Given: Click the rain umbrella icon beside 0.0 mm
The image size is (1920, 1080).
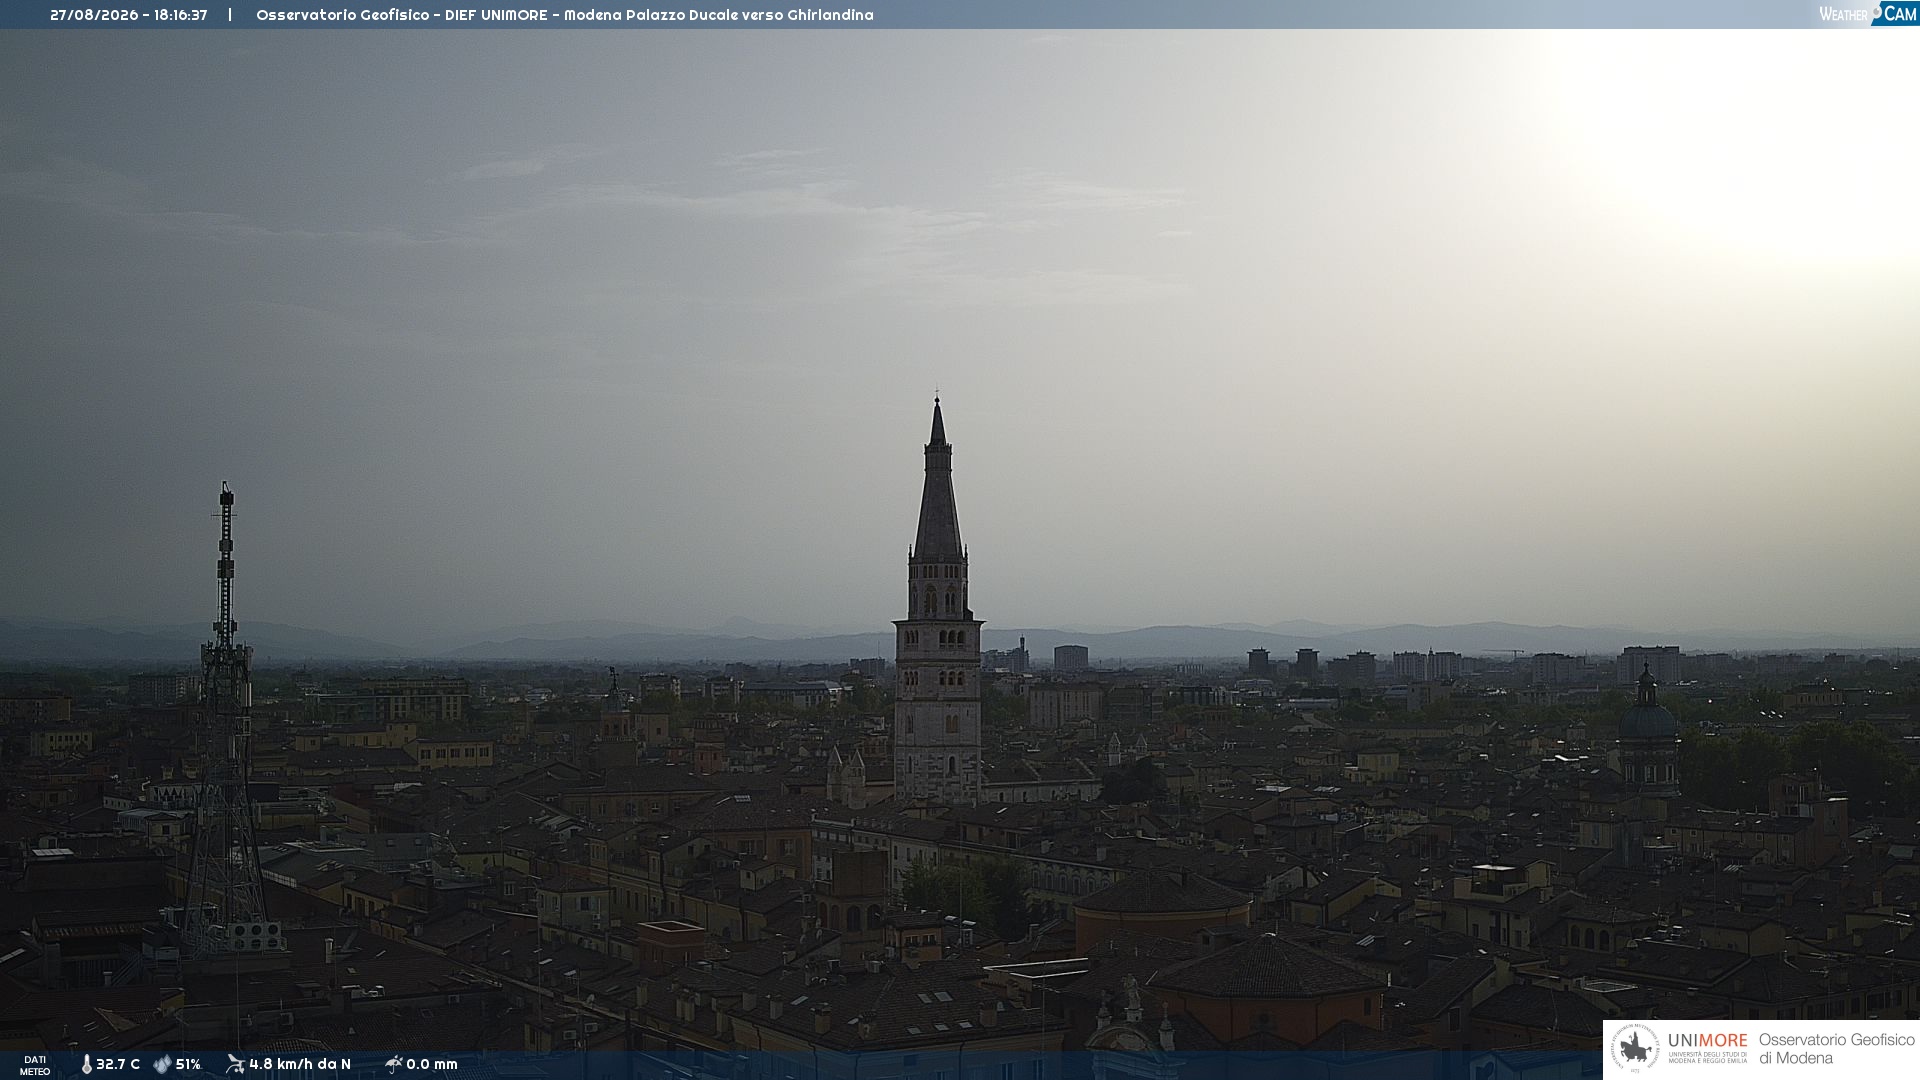Looking at the screenshot, I should click(x=393, y=1063).
